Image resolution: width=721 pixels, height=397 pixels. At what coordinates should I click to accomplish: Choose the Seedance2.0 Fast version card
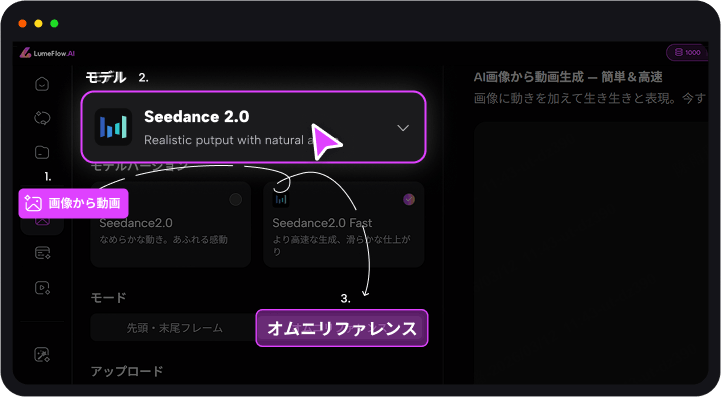(x=343, y=224)
